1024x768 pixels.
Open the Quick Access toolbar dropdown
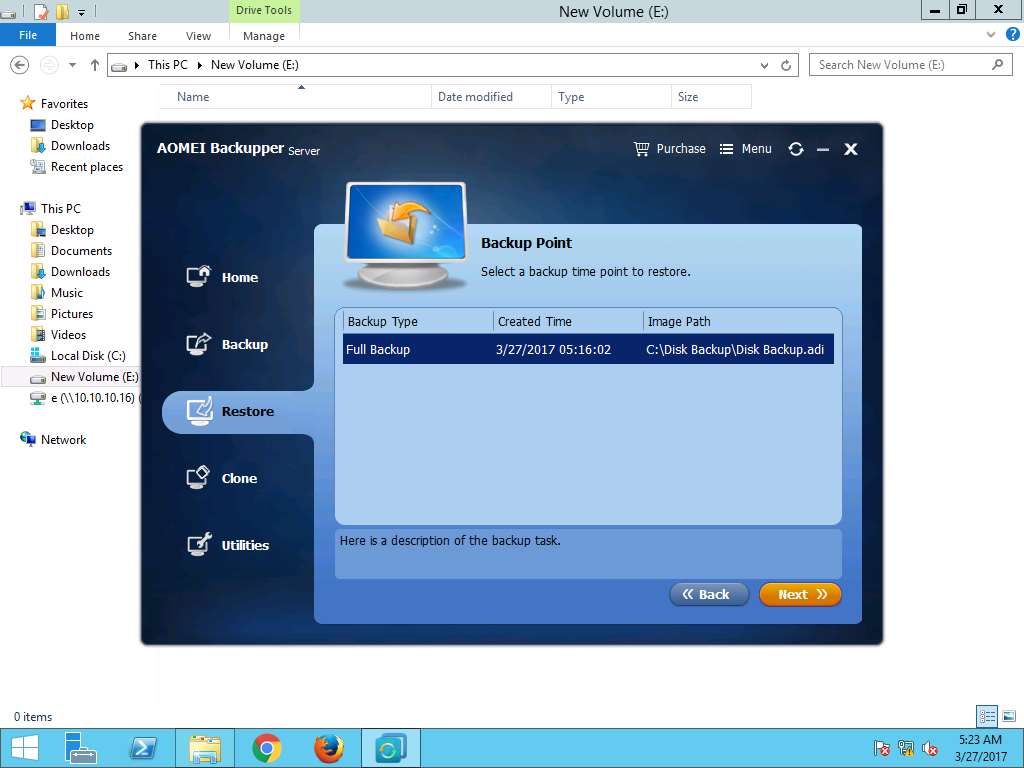[82, 12]
